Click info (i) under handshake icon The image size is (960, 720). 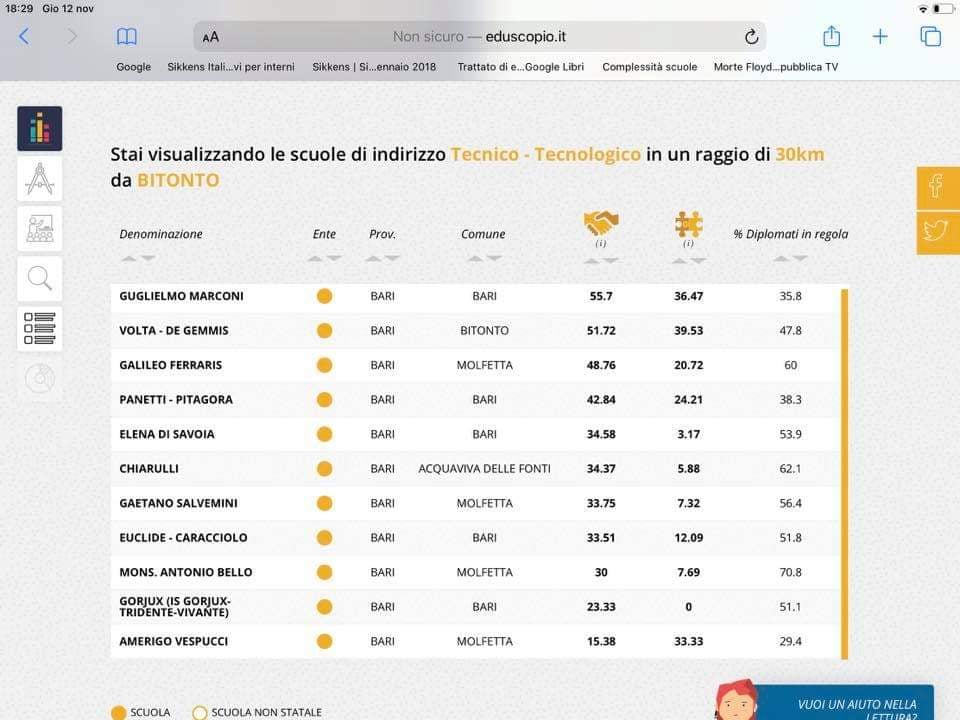(601, 243)
